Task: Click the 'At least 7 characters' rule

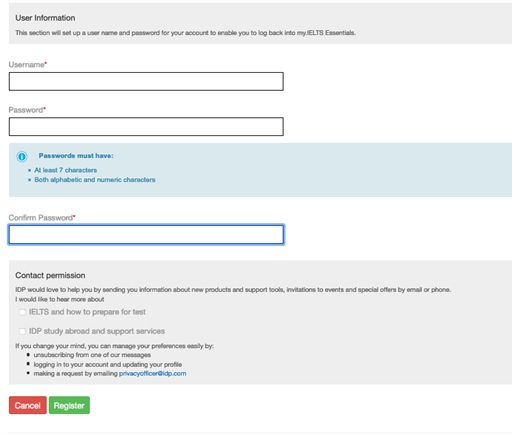Action: pos(65,170)
